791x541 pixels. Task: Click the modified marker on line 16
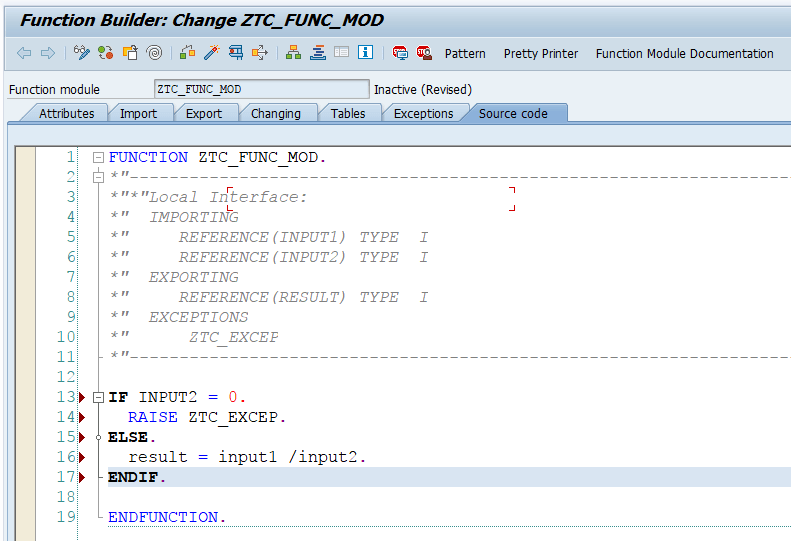coord(82,457)
